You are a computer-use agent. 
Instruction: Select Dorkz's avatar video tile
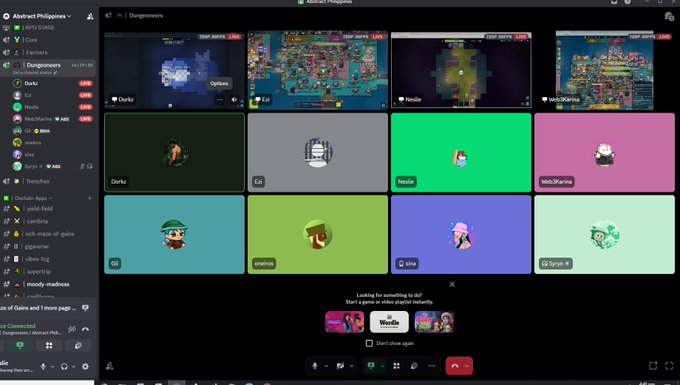click(174, 152)
